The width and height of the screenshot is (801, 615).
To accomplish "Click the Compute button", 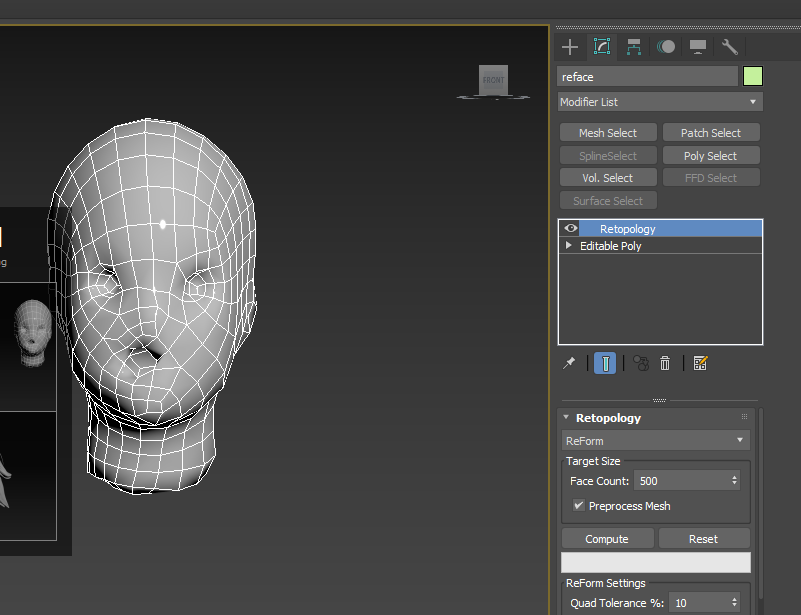I will coord(607,539).
